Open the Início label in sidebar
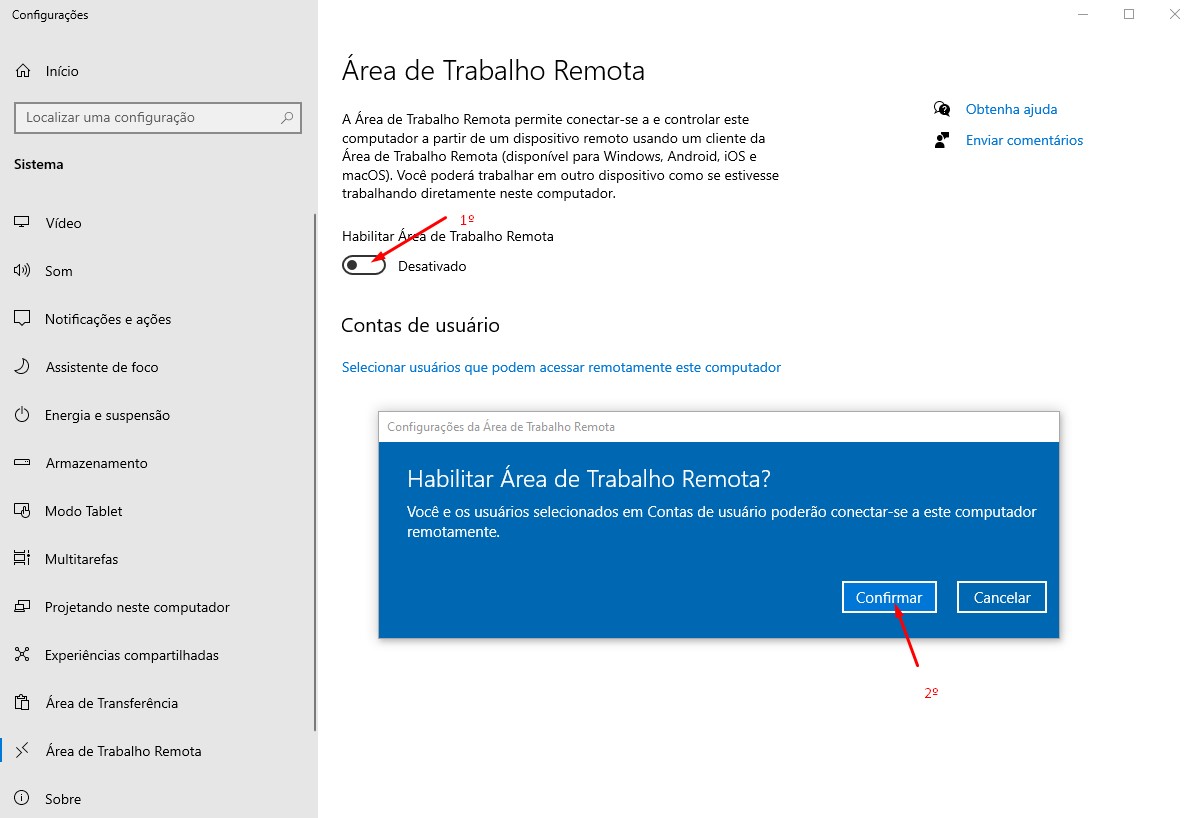Viewport: 1195px width, 818px height. point(62,71)
